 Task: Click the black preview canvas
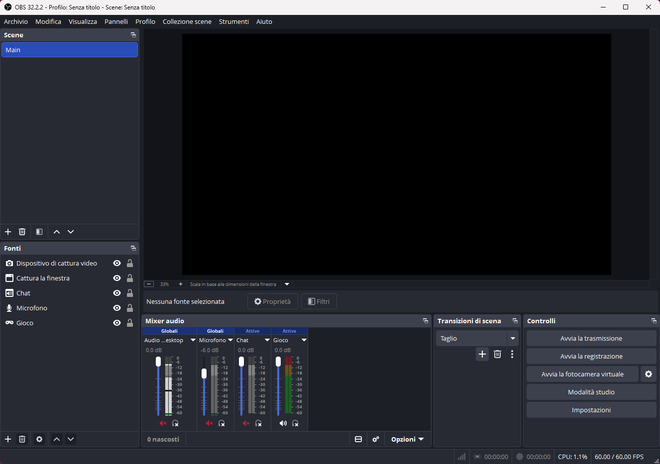coord(396,155)
